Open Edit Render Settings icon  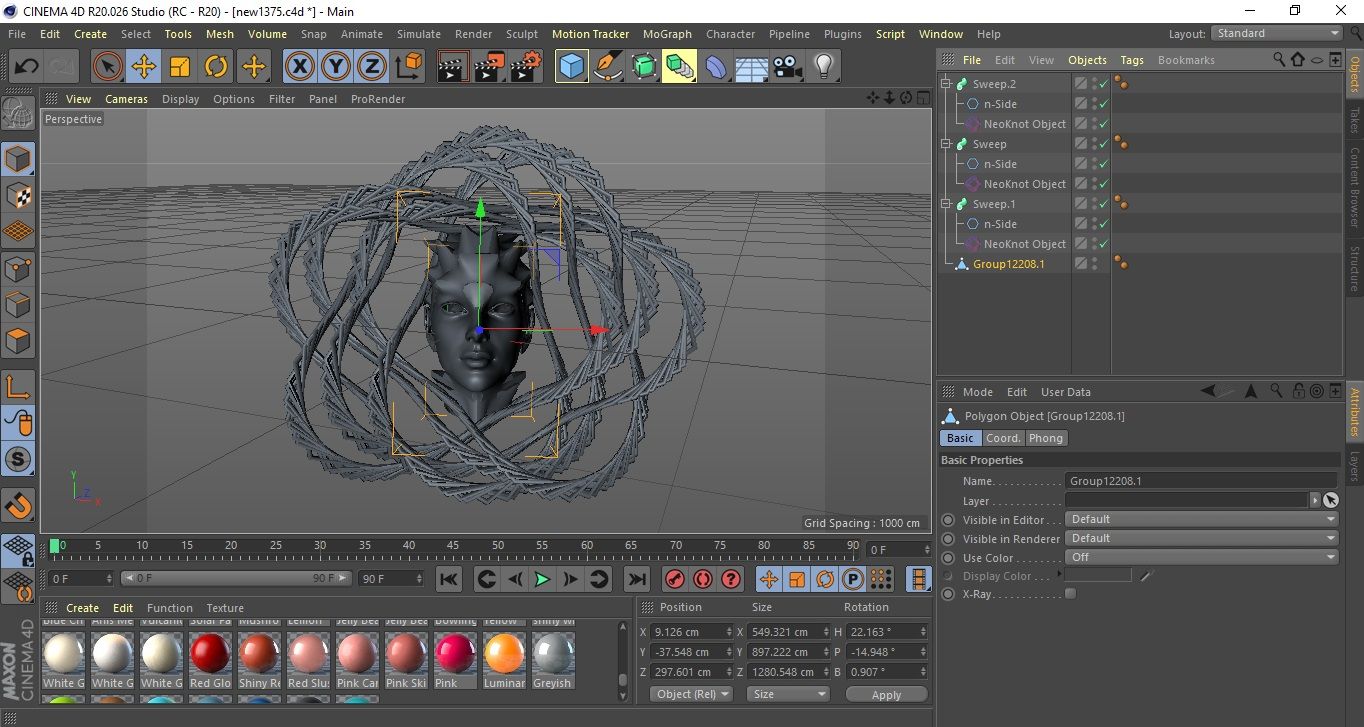[526, 67]
